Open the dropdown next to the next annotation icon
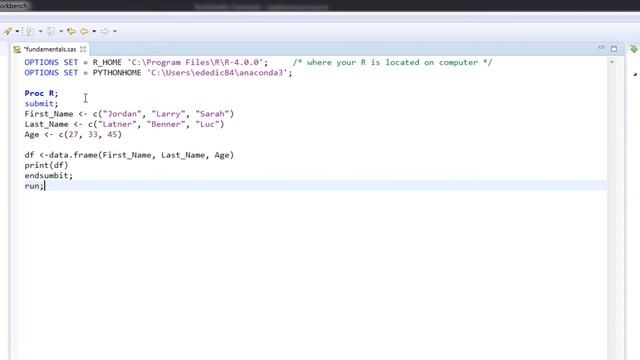This screenshot has width=640, height=360. click(x=40, y=31)
